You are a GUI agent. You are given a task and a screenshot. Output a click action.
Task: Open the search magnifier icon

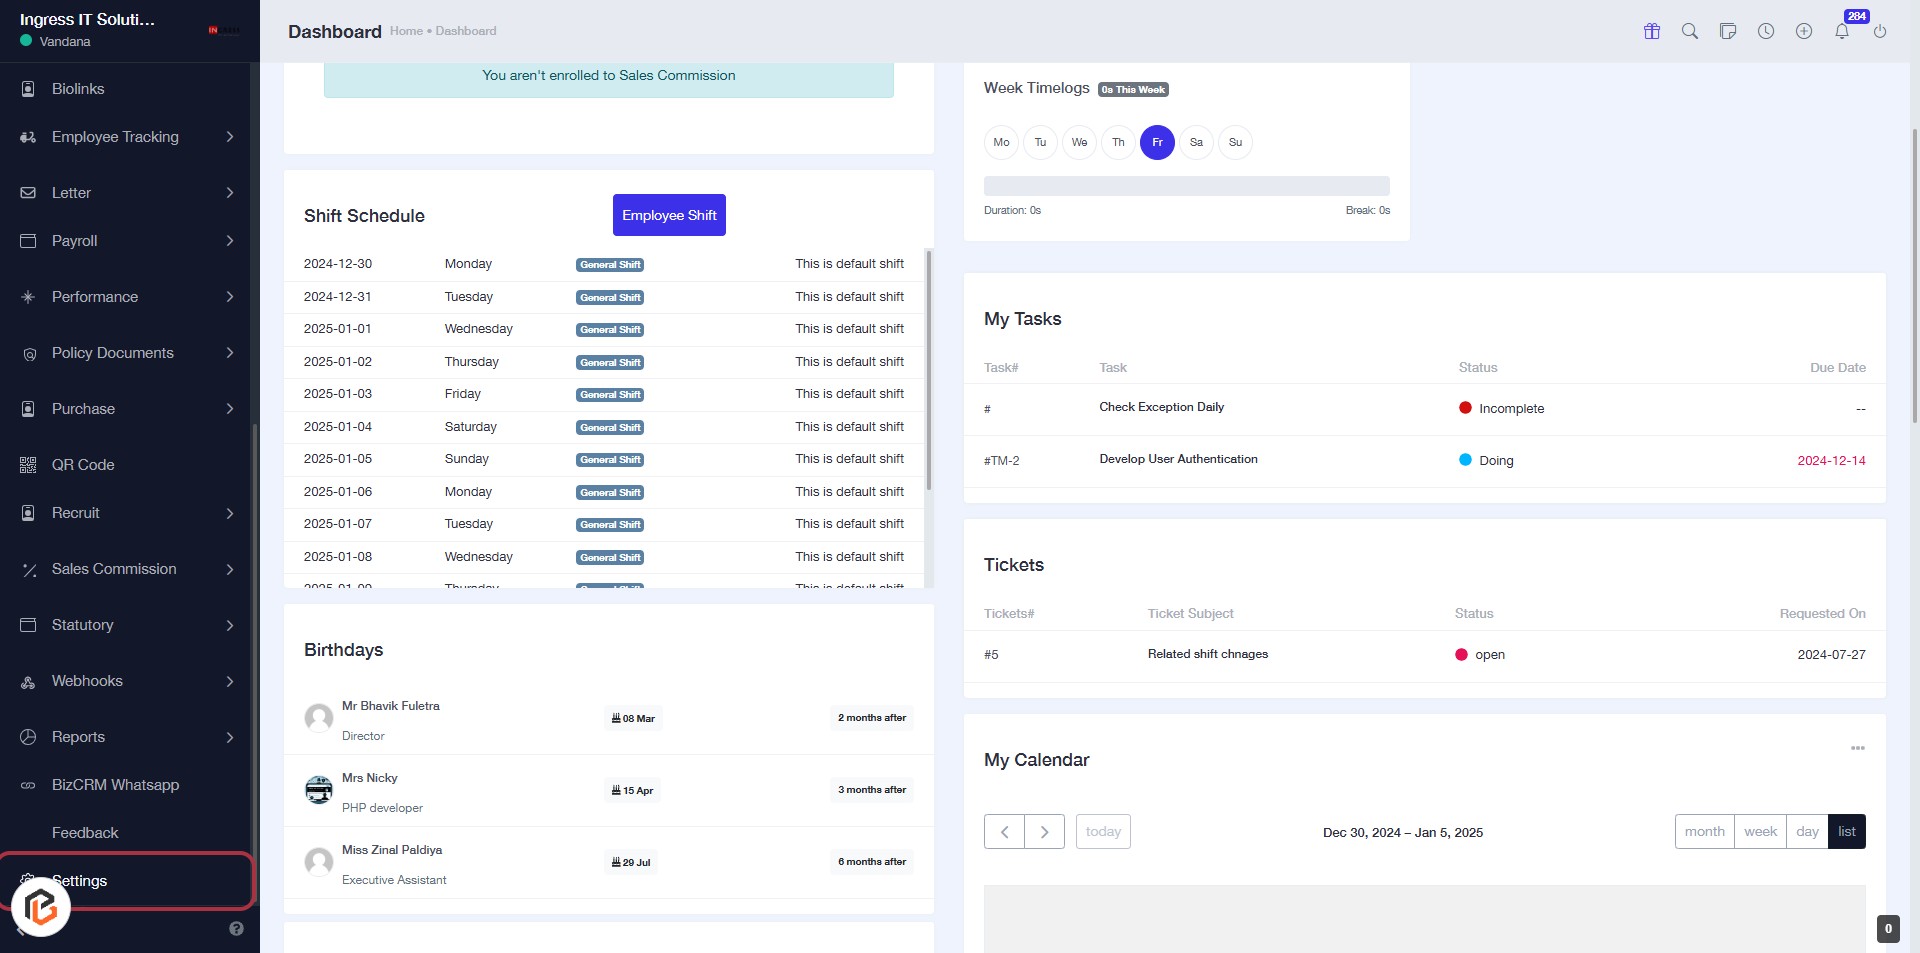[1690, 31]
